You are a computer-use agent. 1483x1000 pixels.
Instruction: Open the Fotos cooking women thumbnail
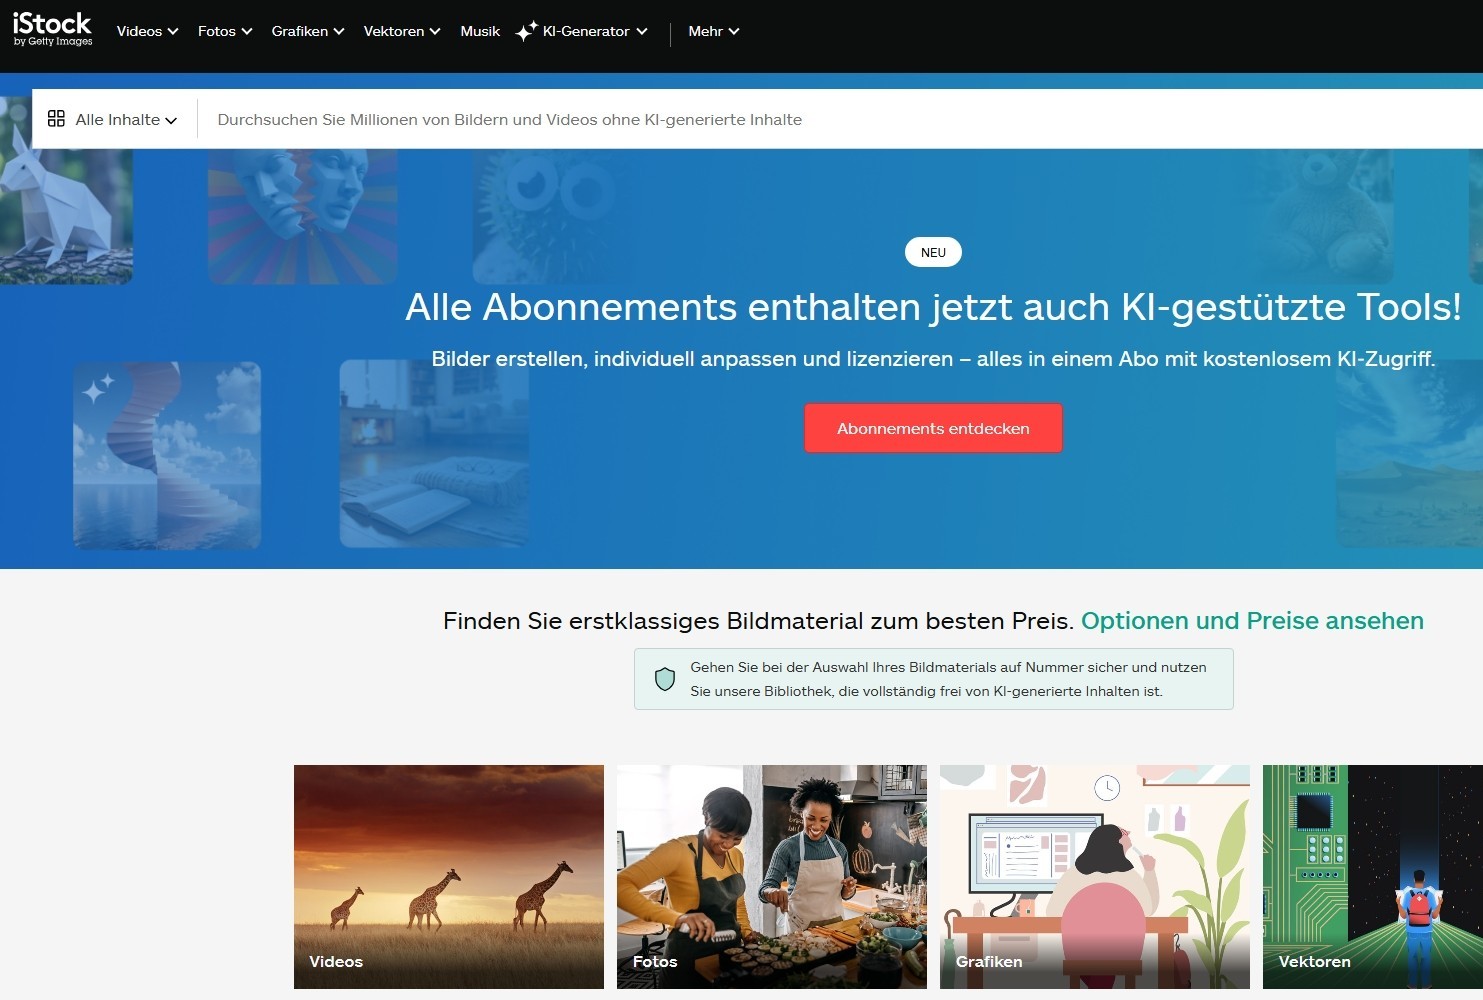click(772, 877)
